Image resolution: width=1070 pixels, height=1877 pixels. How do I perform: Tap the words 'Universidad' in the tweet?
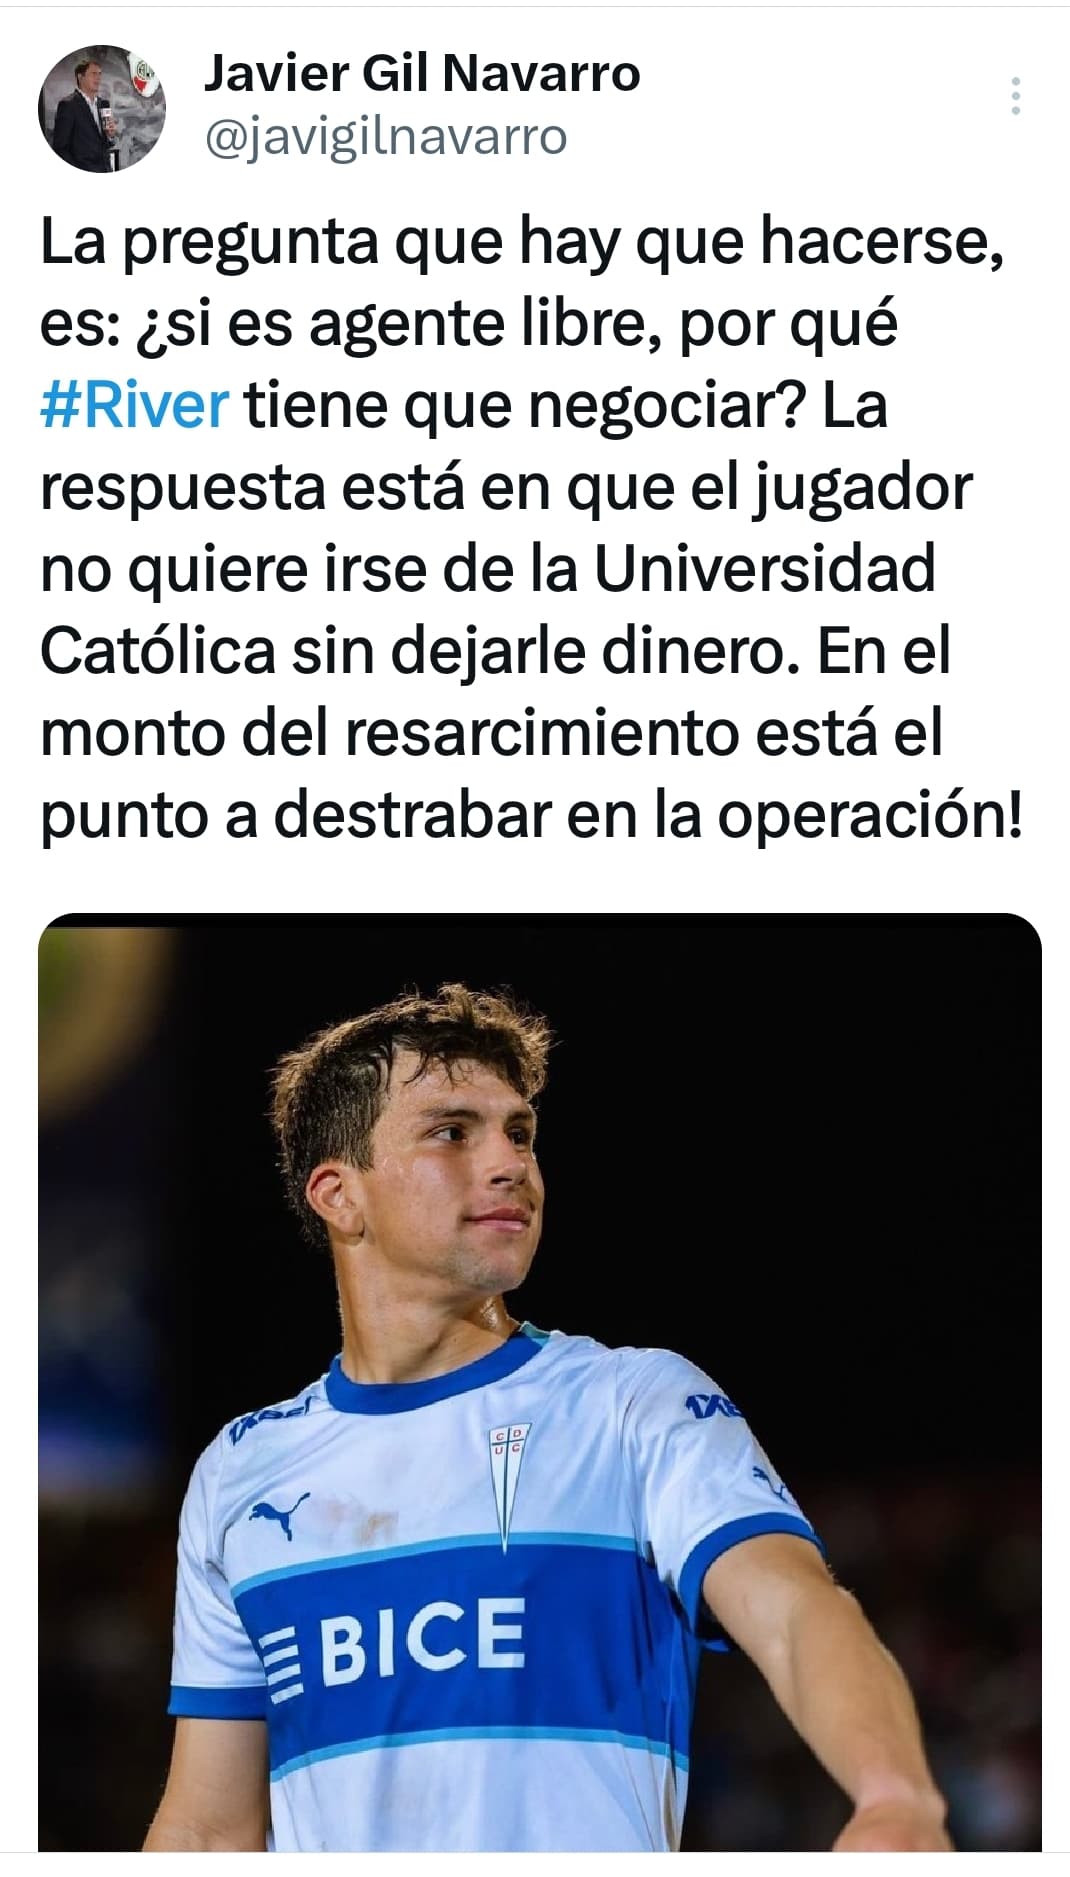point(765,568)
